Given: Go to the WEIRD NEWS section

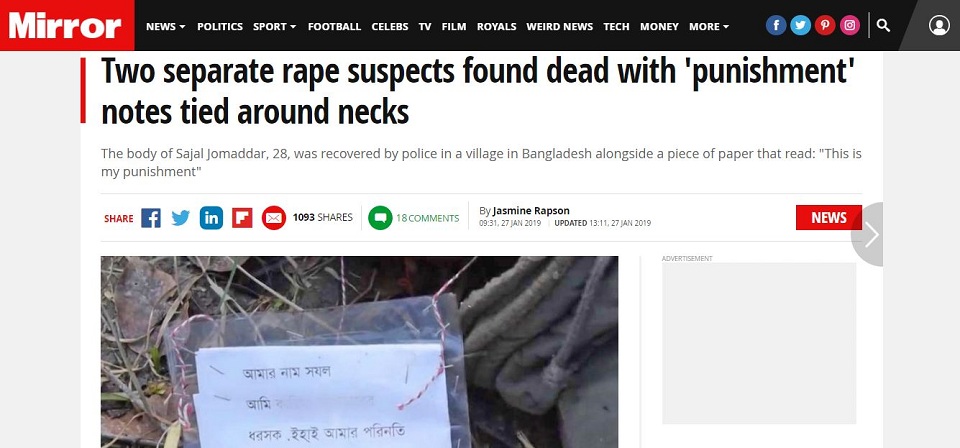Looking at the screenshot, I should 560,26.
